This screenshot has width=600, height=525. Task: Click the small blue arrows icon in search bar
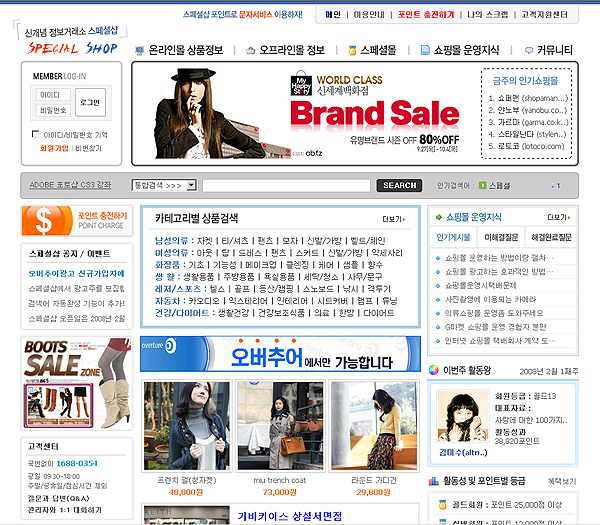[555, 186]
